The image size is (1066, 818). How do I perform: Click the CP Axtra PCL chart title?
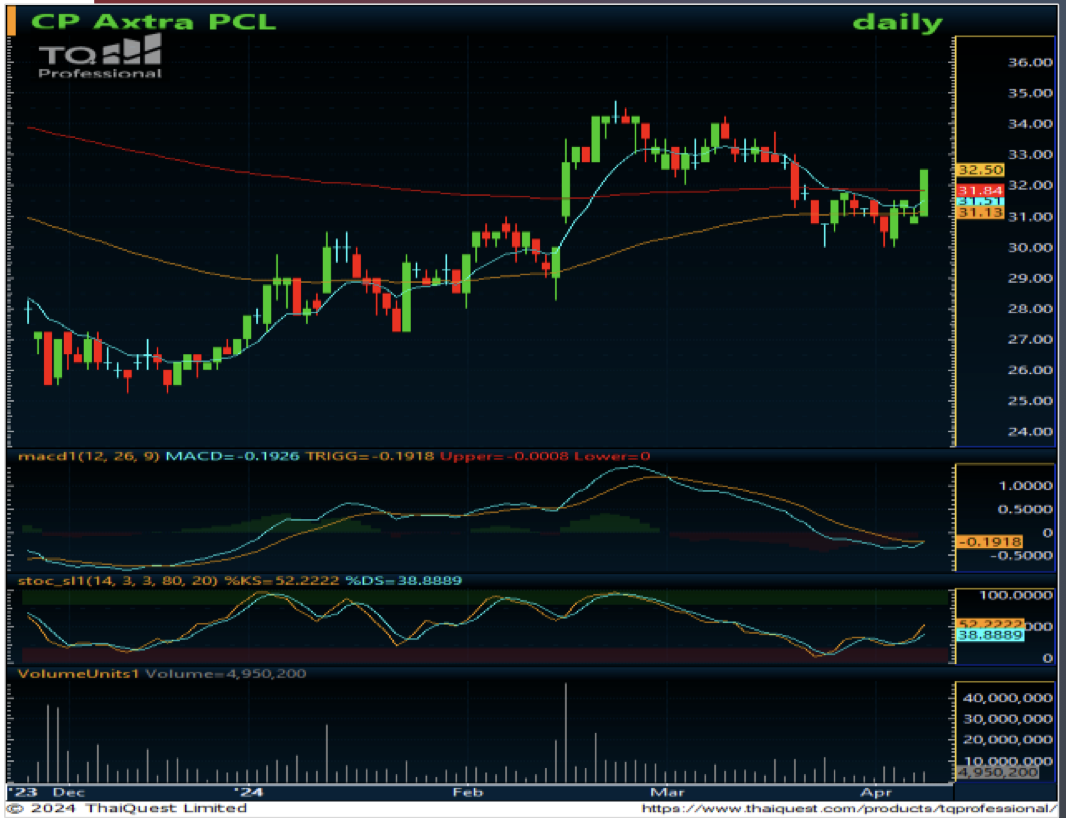[154, 22]
